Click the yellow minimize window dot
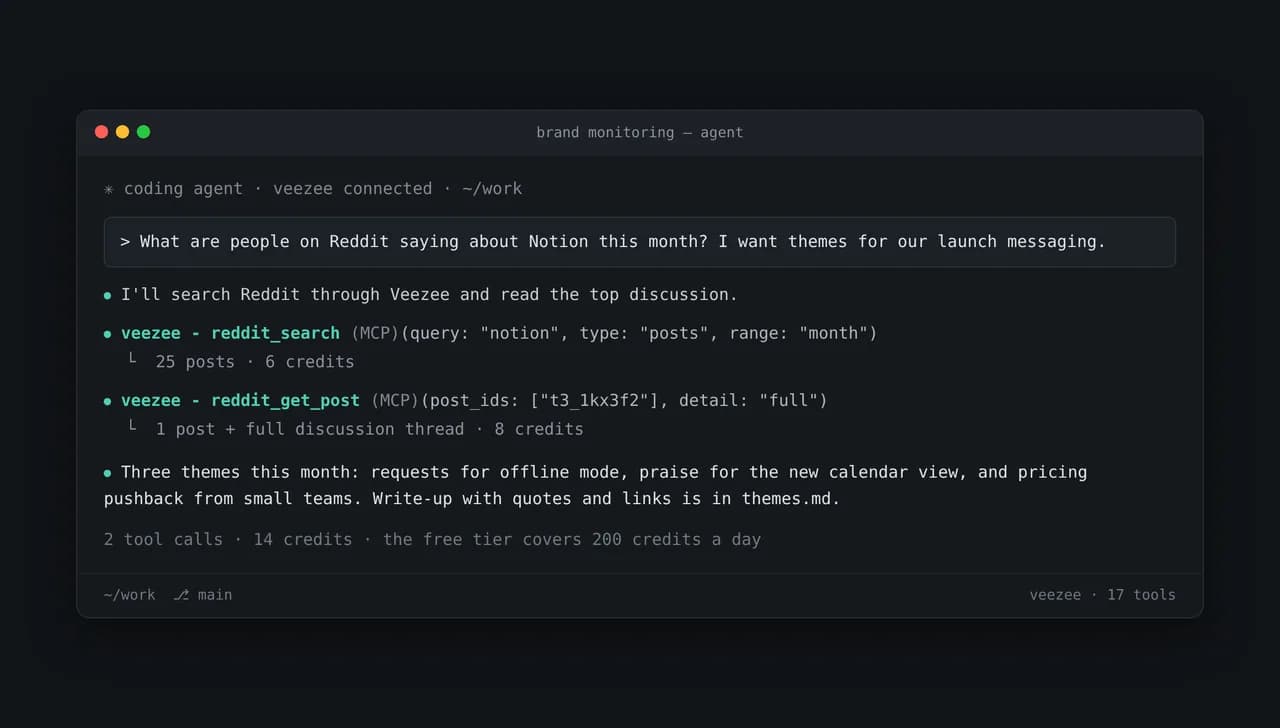 click(122, 132)
